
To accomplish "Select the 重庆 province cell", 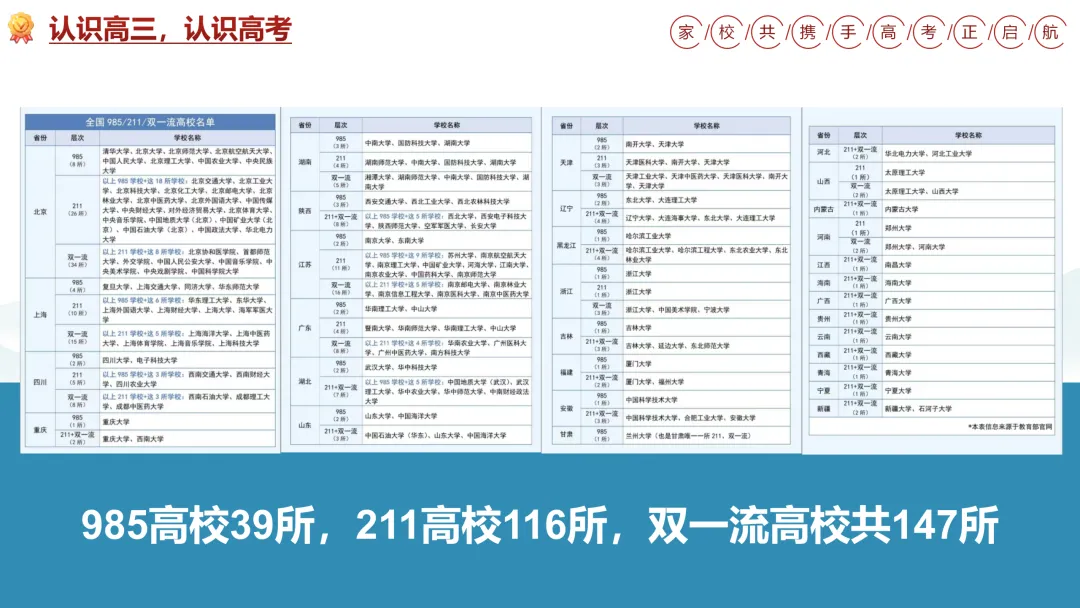I will 41,430.
